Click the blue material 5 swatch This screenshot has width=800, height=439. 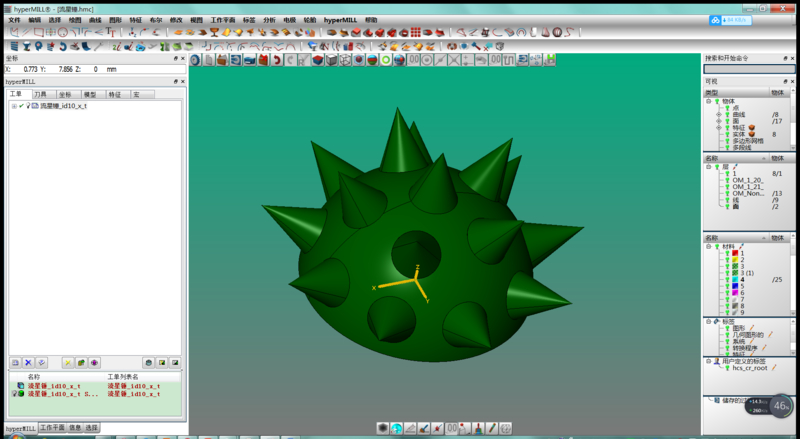tap(735, 286)
